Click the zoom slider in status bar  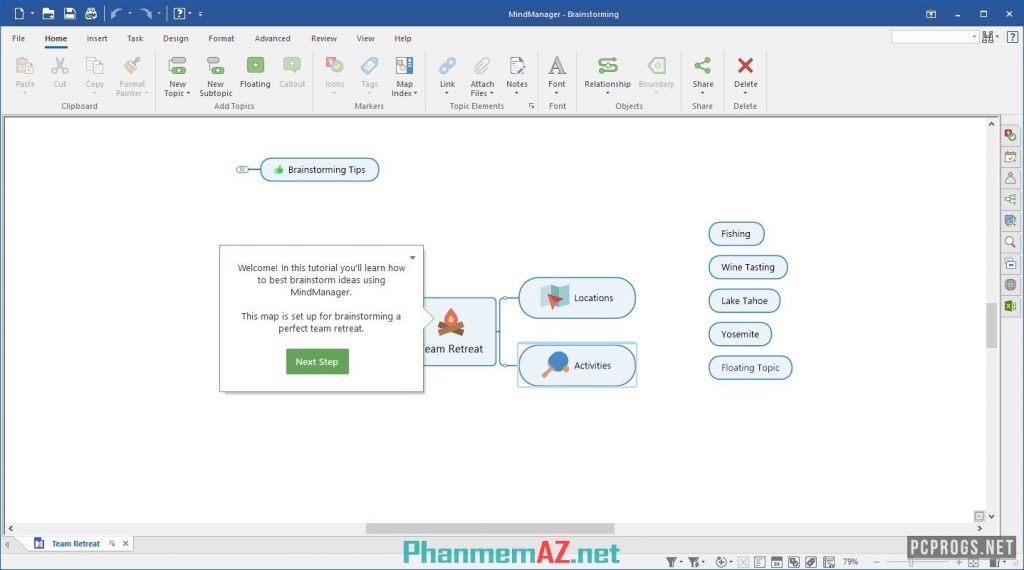click(918, 562)
